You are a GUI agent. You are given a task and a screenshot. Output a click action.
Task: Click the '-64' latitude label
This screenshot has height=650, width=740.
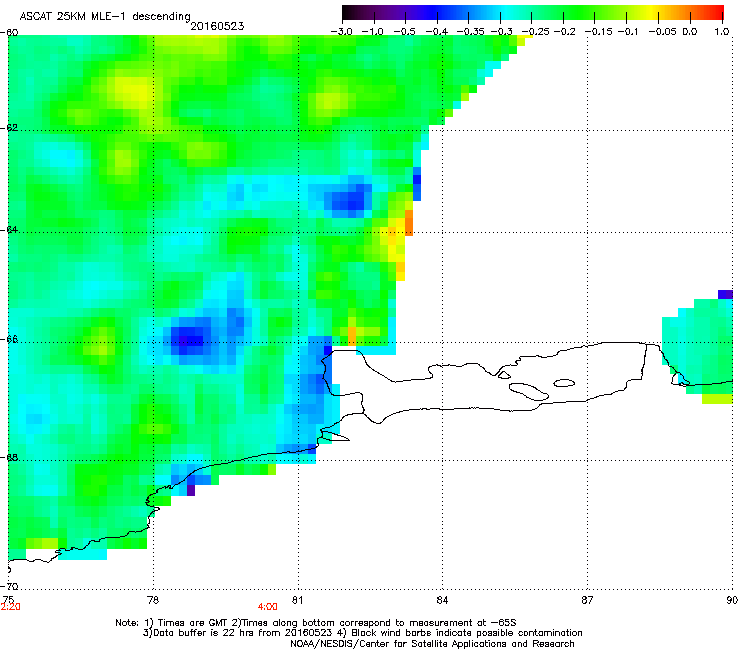9,229
